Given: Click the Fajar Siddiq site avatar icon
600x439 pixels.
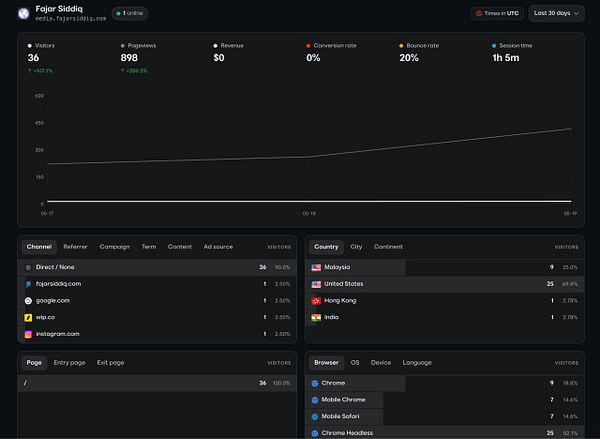Looking at the screenshot, I should [x=24, y=13].
